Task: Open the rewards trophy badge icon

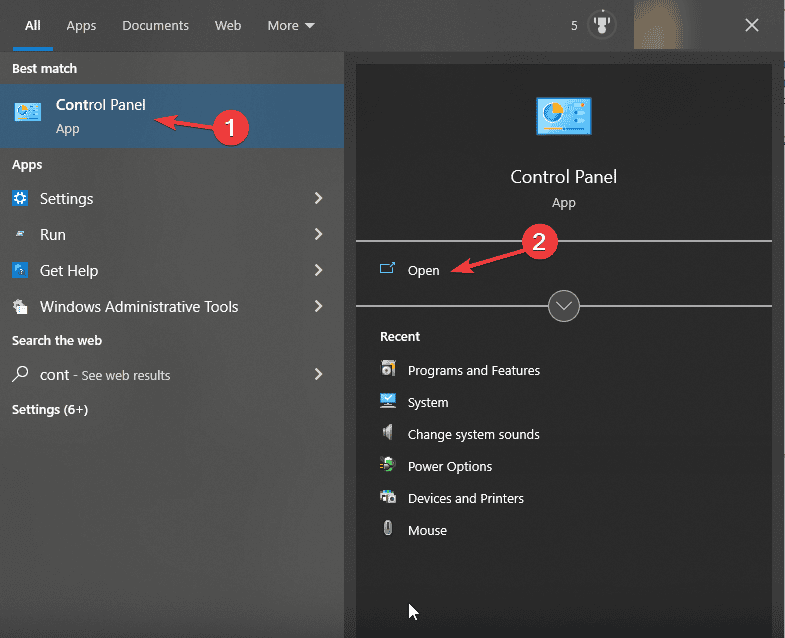Action: point(602,25)
